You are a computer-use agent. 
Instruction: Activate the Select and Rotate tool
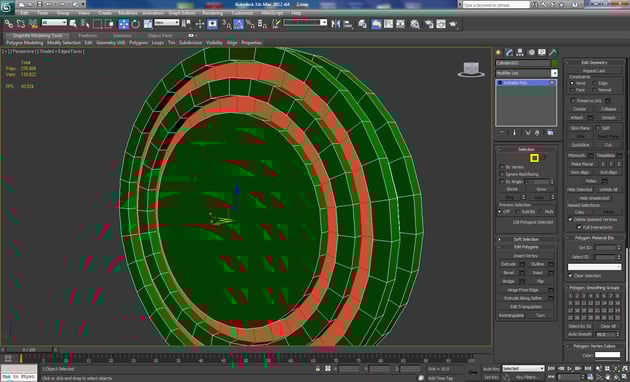click(x=136, y=24)
